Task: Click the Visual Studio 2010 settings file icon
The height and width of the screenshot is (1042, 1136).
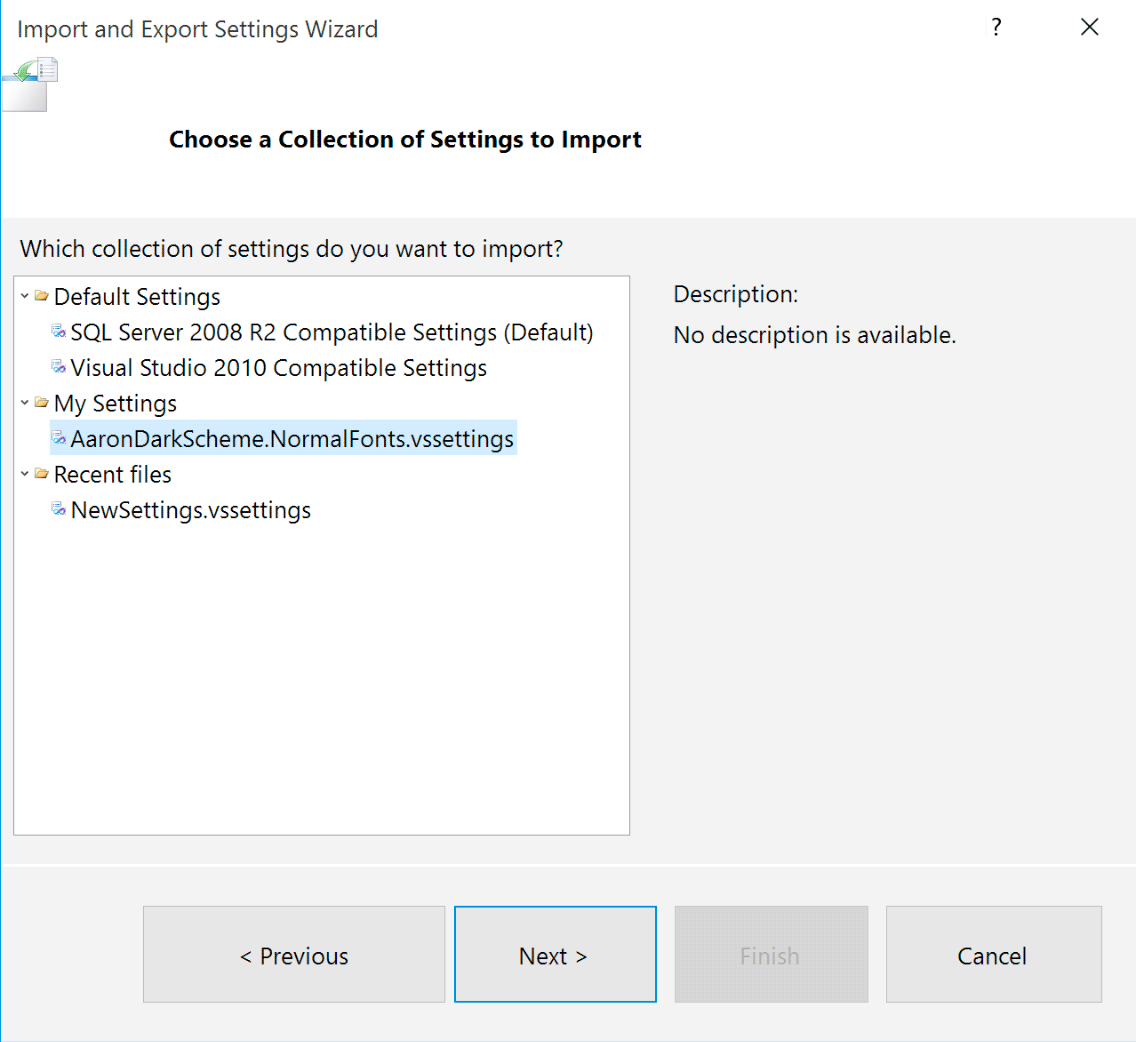Action: click(x=59, y=368)
